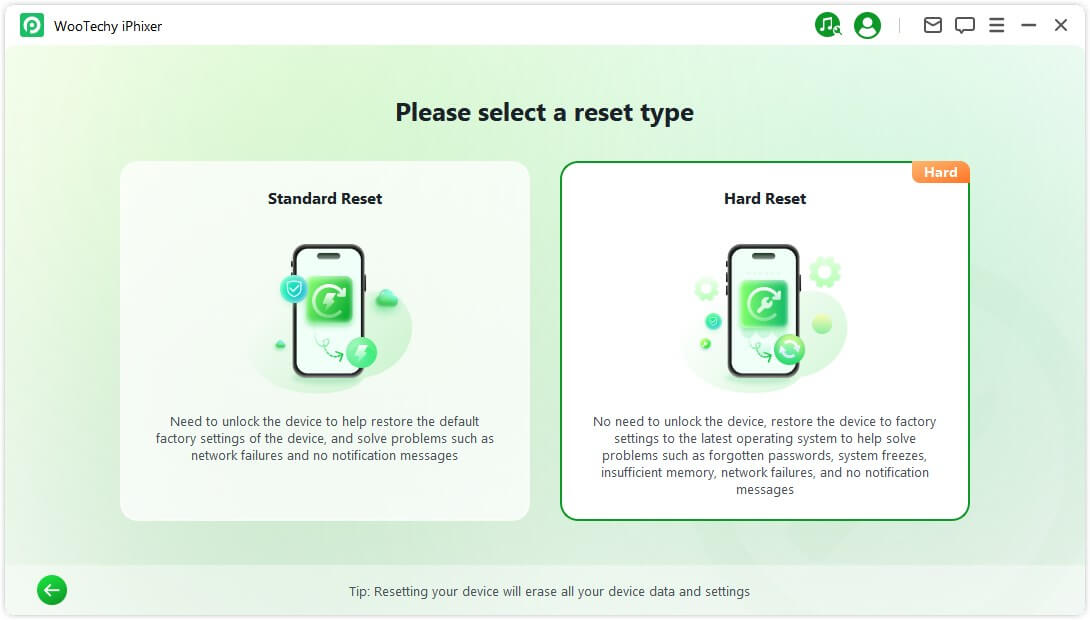Go back using the green arrow button
This screenshot has width=1090, height=620.
pos(52,591)
